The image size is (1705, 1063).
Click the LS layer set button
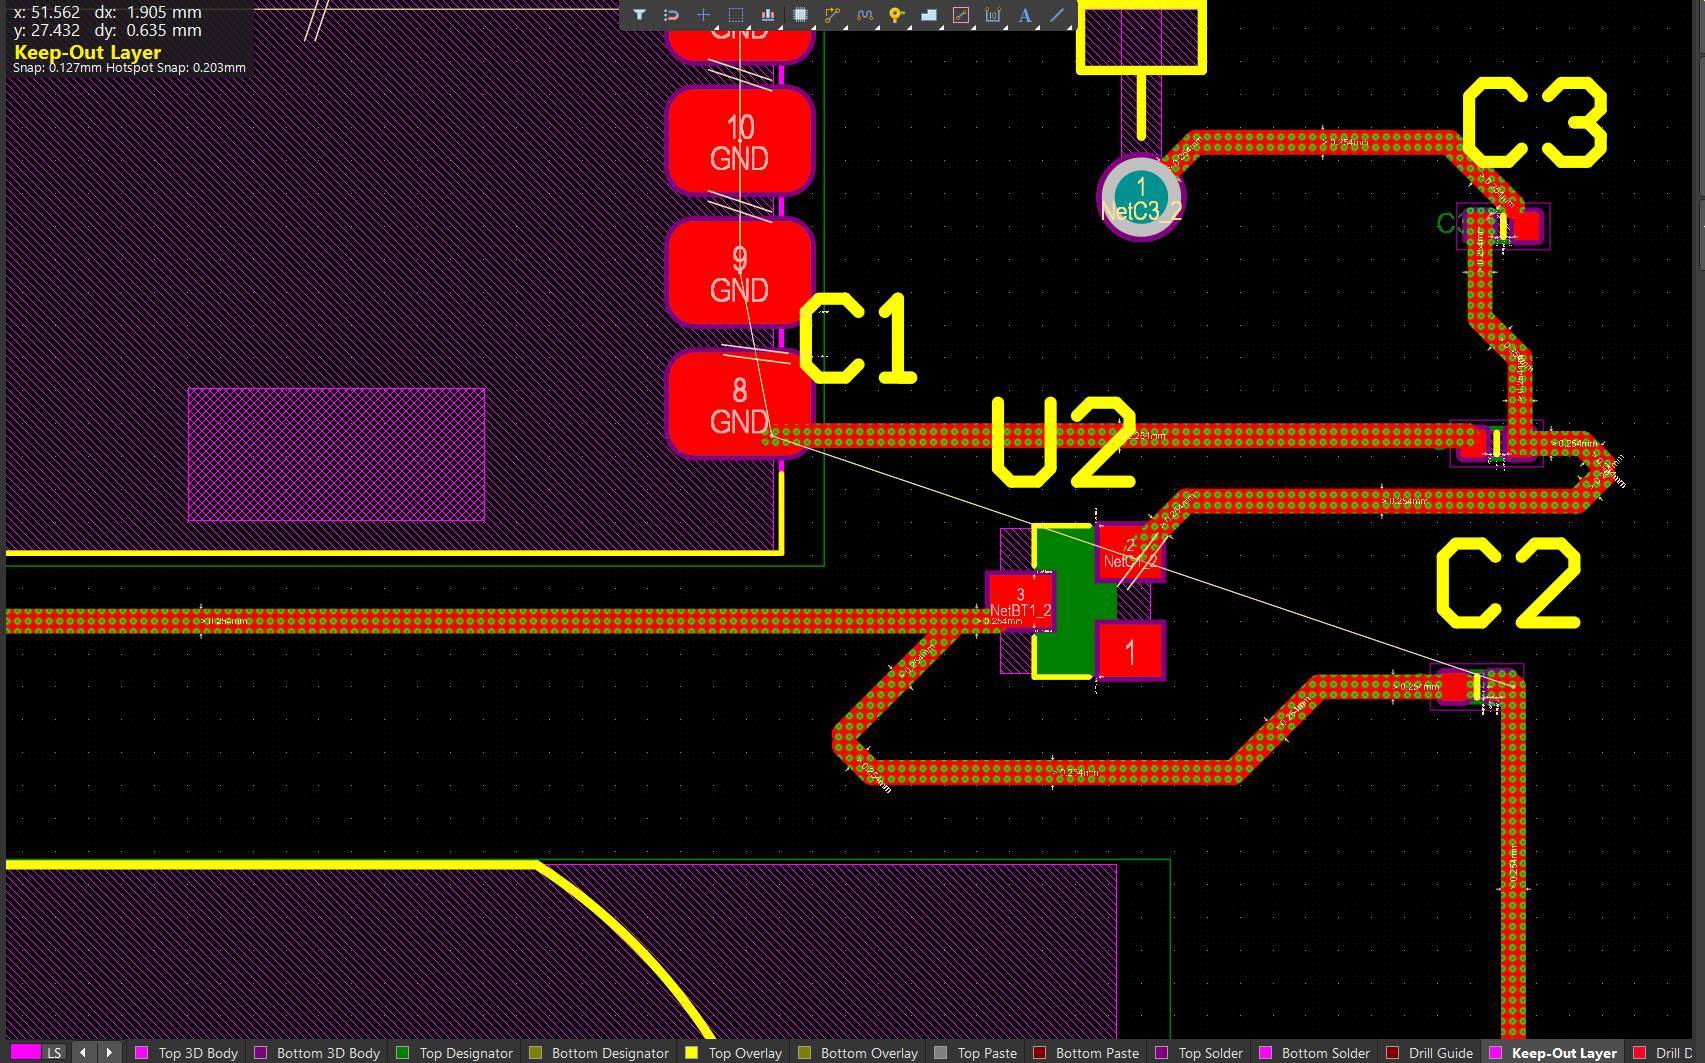[x=55, y=1052]
